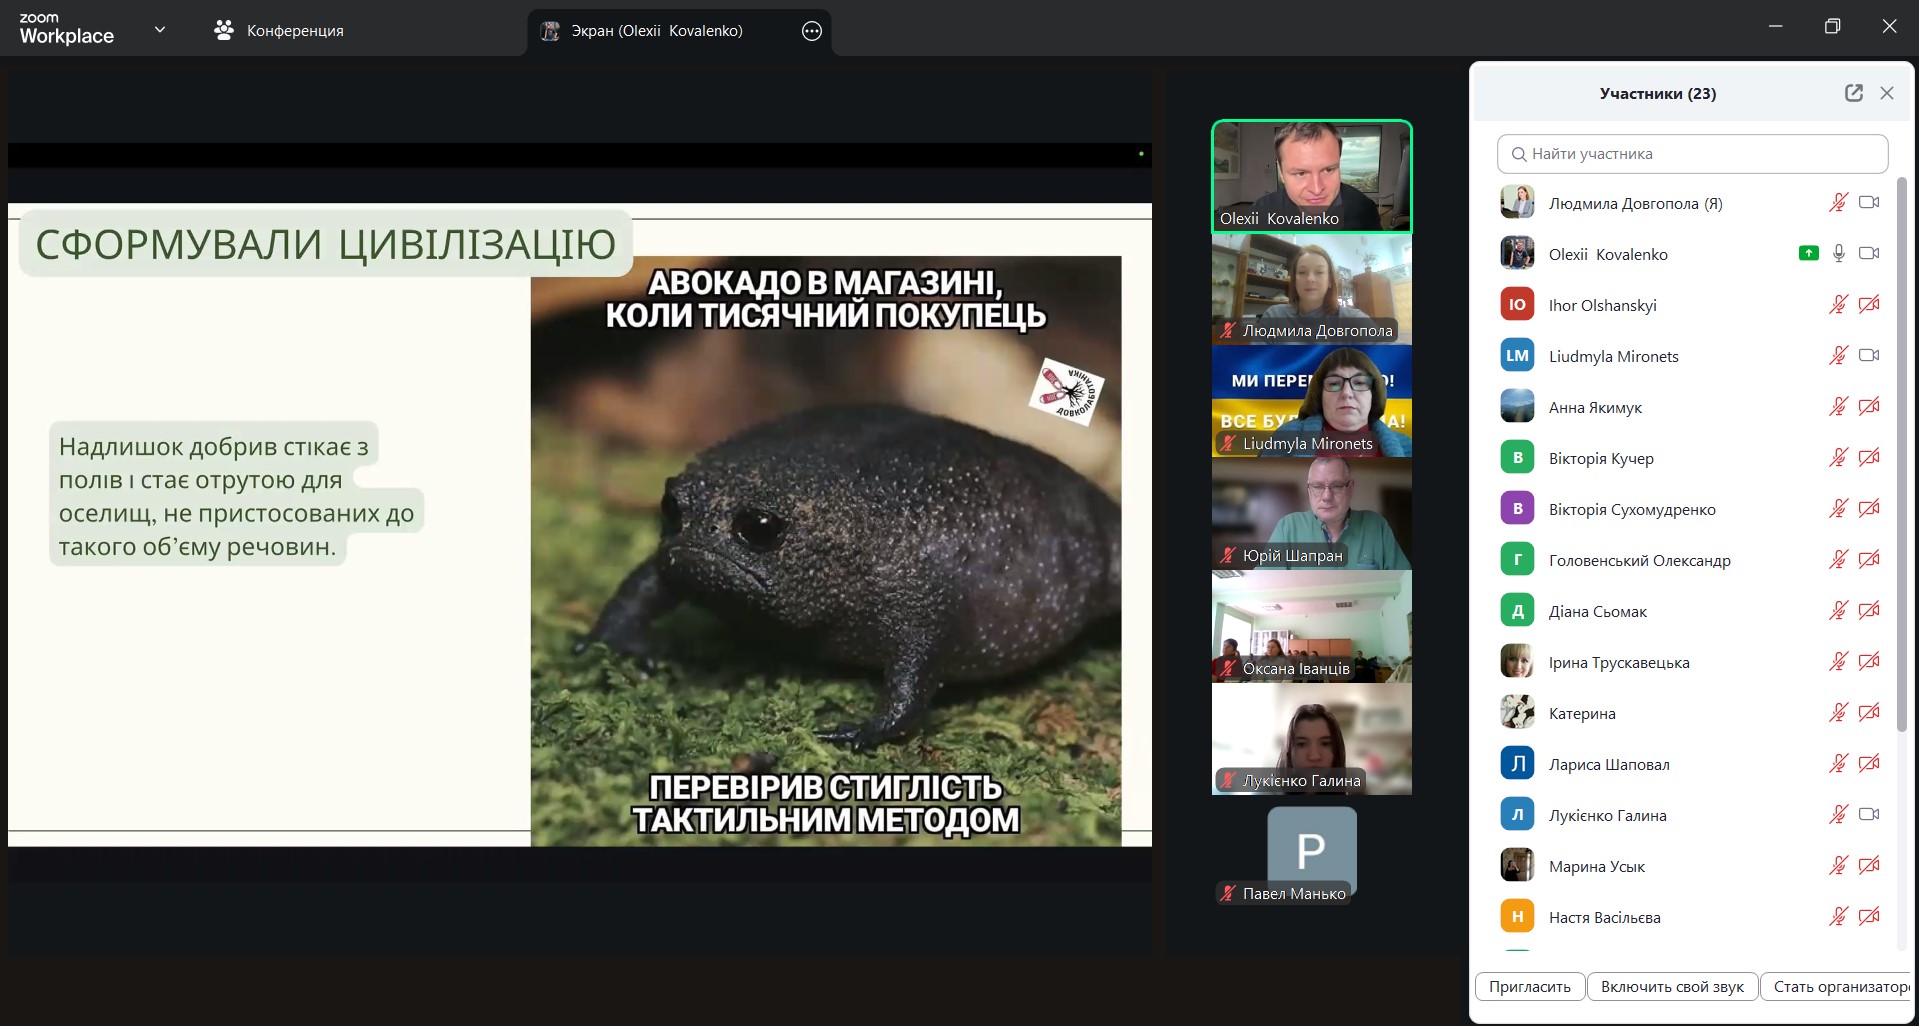Click the muted mic icon for Ihor Olshanskyi

(1838, 305)
